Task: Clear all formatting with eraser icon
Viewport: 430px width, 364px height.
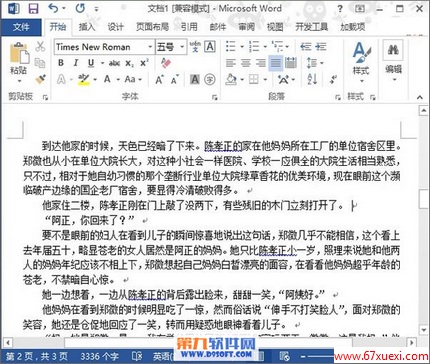Action: 166,63
